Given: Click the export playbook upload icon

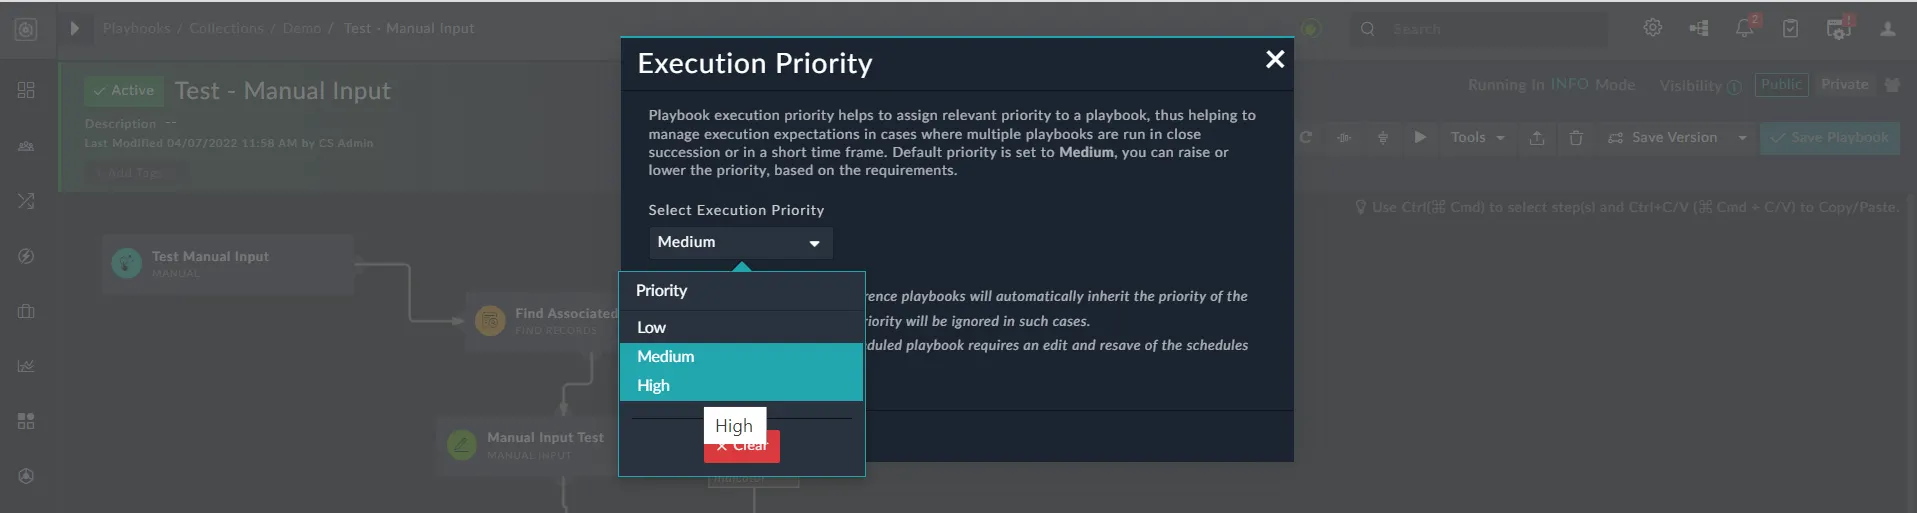Looking at the screenshot, I should coord(1537,138).
